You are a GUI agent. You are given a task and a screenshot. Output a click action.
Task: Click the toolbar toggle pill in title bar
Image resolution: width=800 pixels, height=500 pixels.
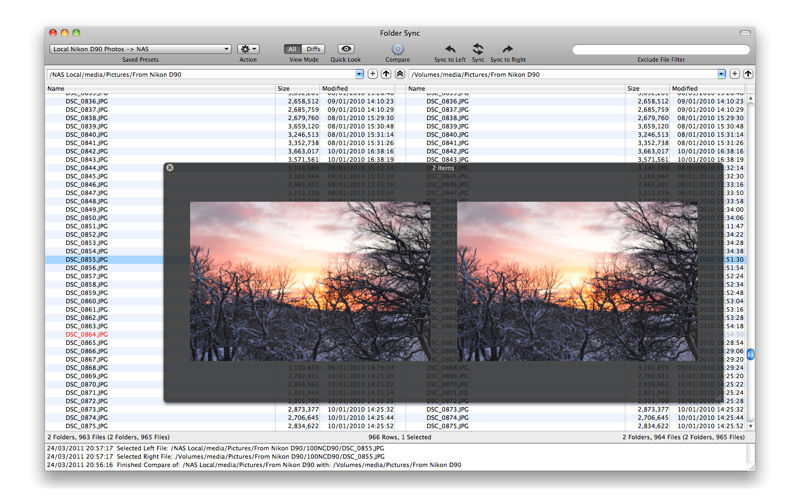(745, 33)
